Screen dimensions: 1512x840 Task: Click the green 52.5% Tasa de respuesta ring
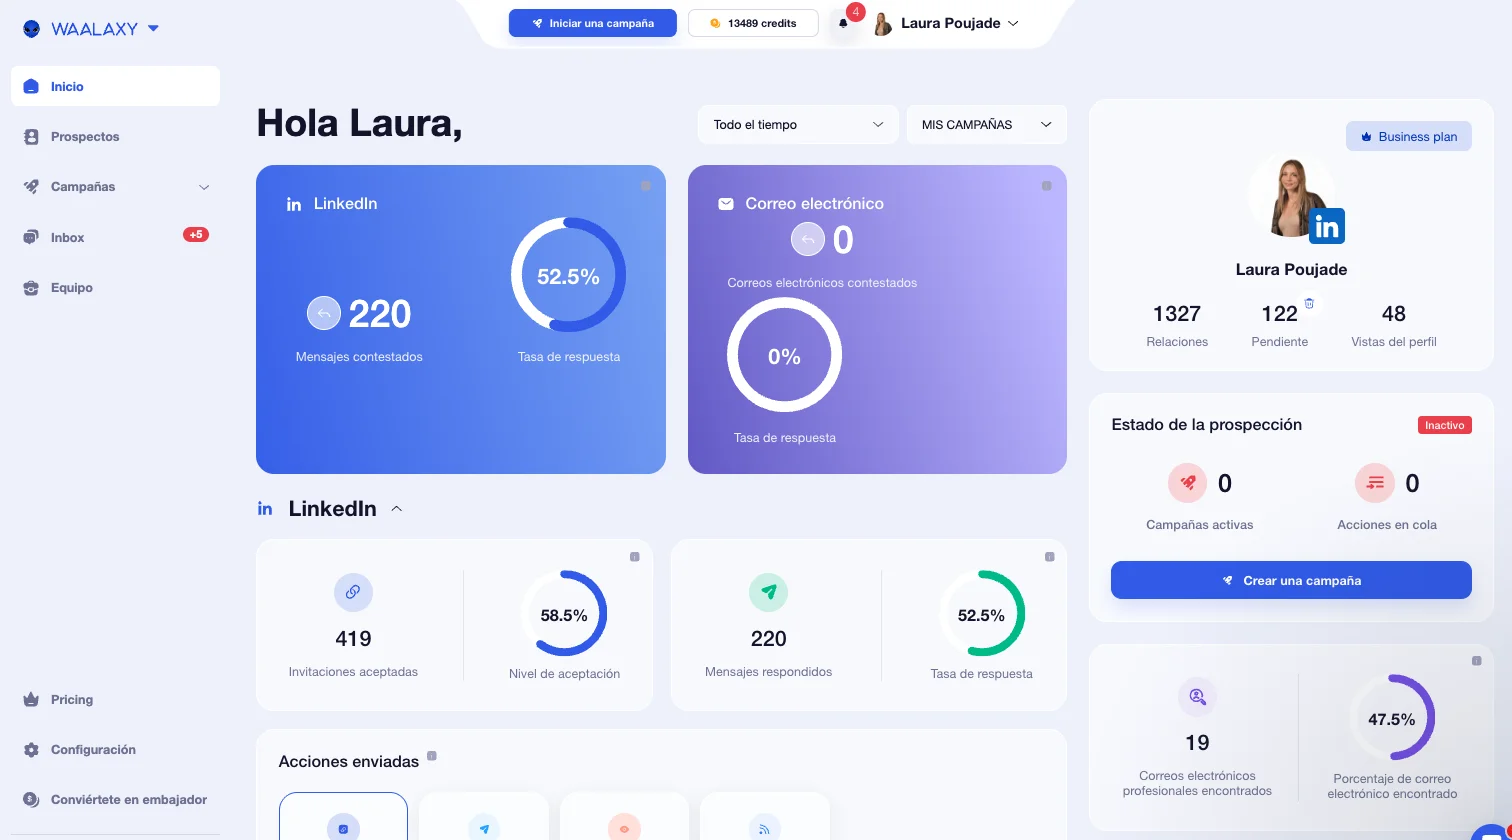[981, 614]
